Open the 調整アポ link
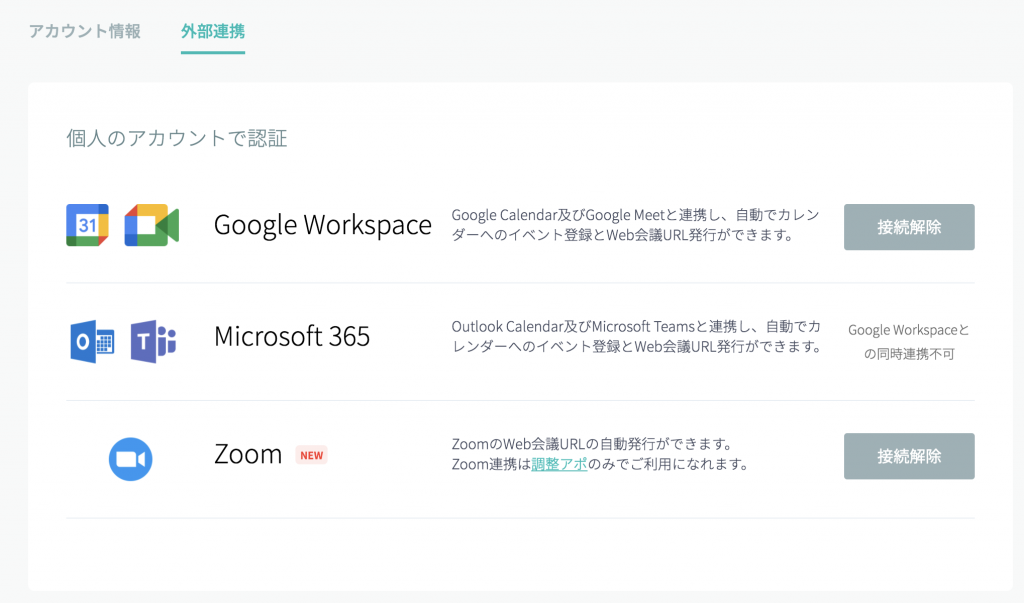 (559, 464)
